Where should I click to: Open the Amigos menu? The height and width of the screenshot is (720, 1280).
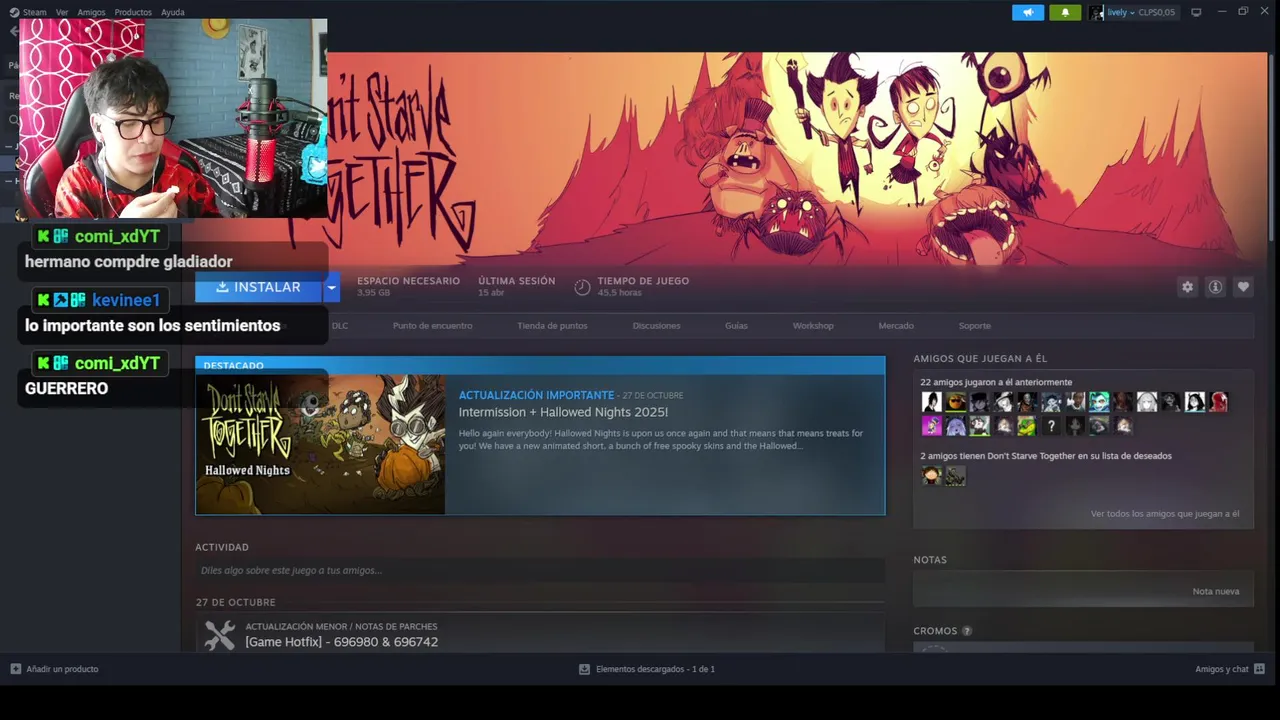pyautogui.click(x=91, y=12)
